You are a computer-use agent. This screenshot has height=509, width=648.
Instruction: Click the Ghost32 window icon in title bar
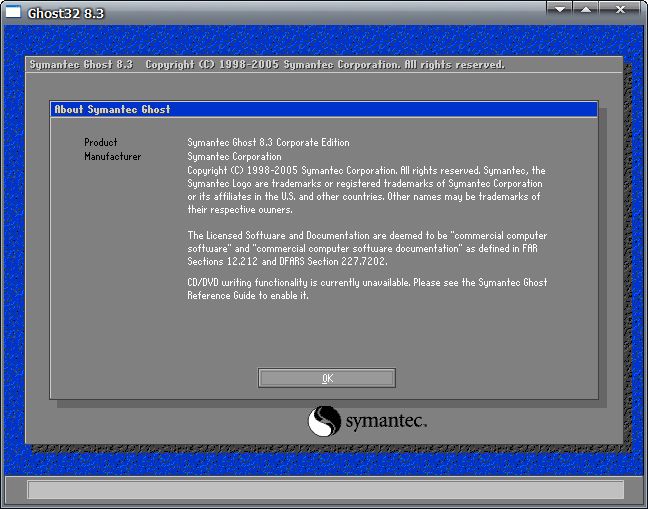tap(14, 13)
